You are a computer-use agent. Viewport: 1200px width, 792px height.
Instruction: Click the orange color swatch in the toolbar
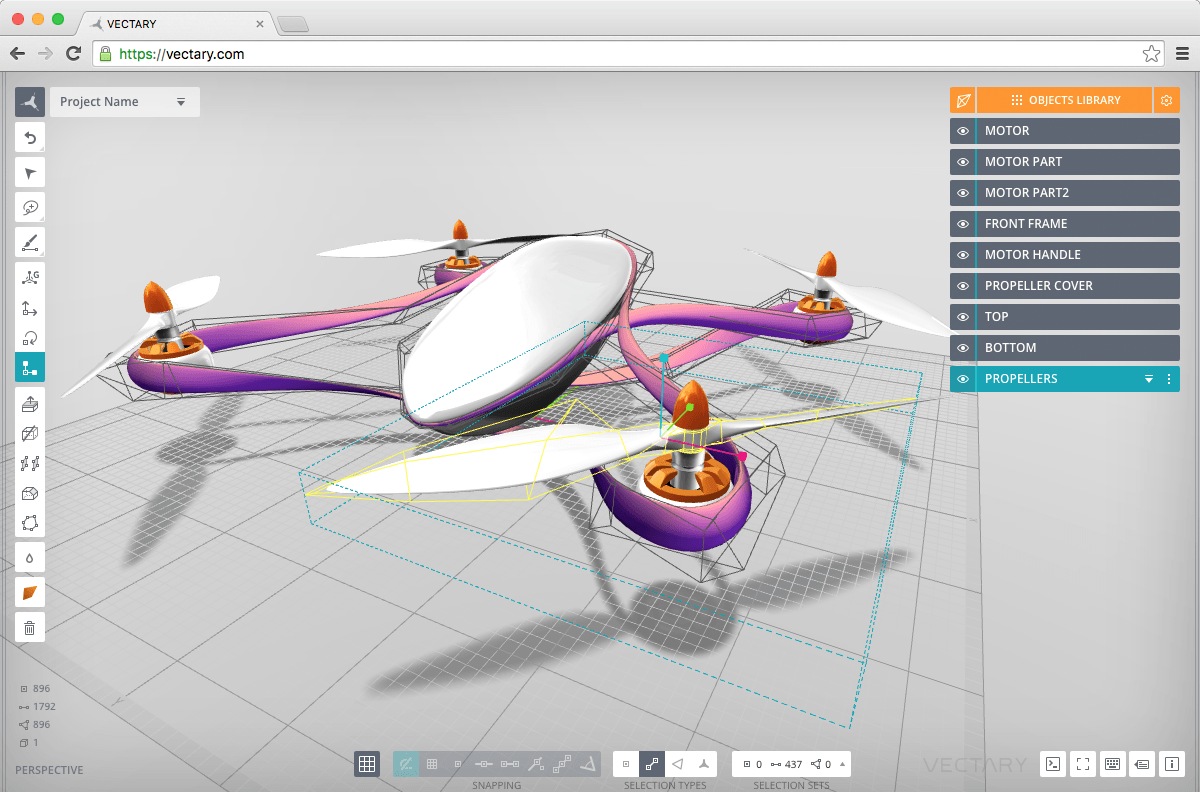(x=29, y=592)
